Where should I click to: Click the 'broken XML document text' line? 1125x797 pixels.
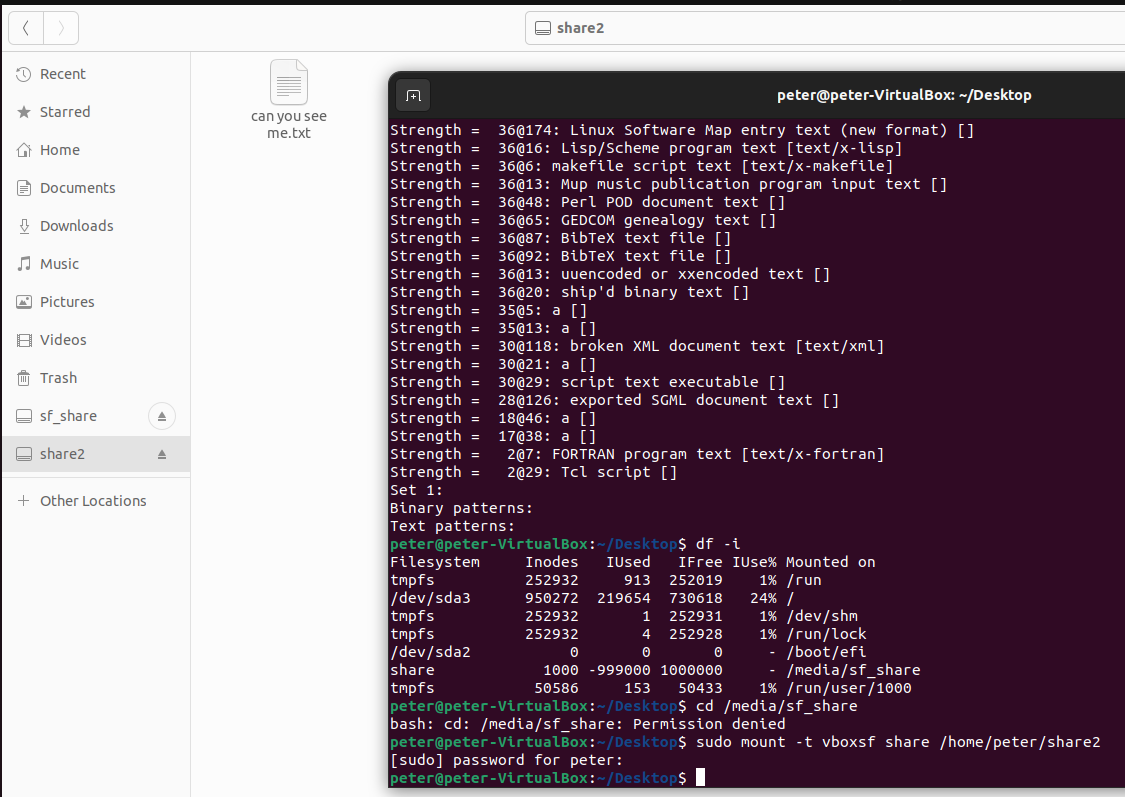(x=637, y=346)
